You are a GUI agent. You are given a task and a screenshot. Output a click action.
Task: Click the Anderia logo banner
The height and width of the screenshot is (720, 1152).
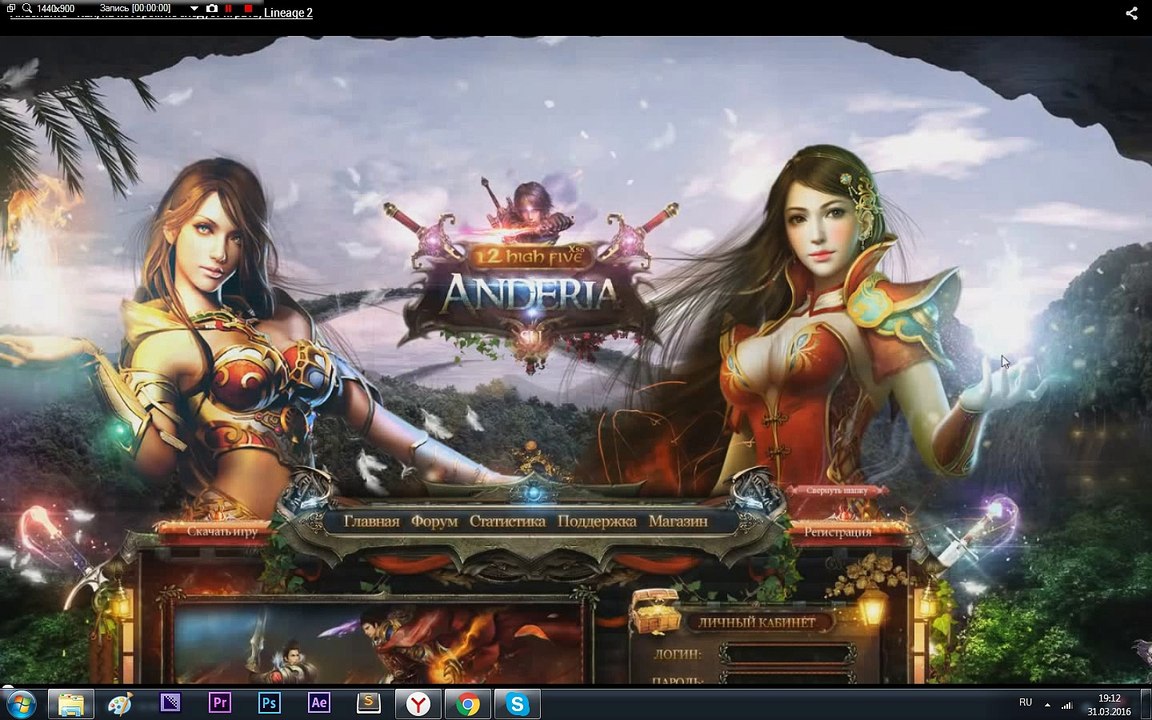pos(529,292)
